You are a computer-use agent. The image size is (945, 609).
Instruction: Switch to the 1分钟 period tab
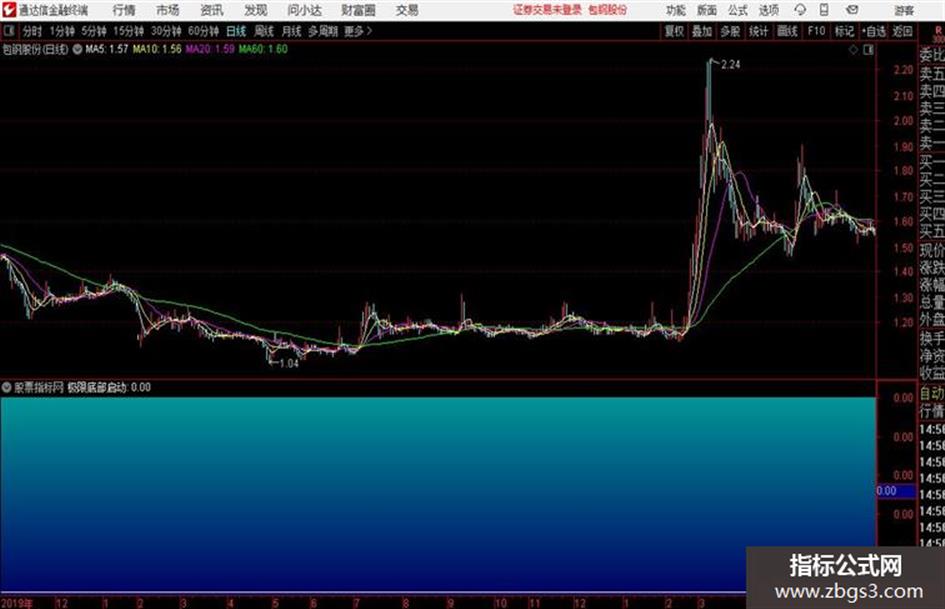pos(62,31)
